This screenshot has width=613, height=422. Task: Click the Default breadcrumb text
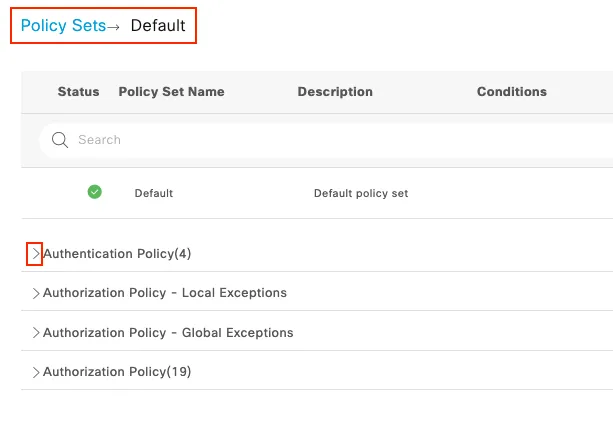(158, 26)
